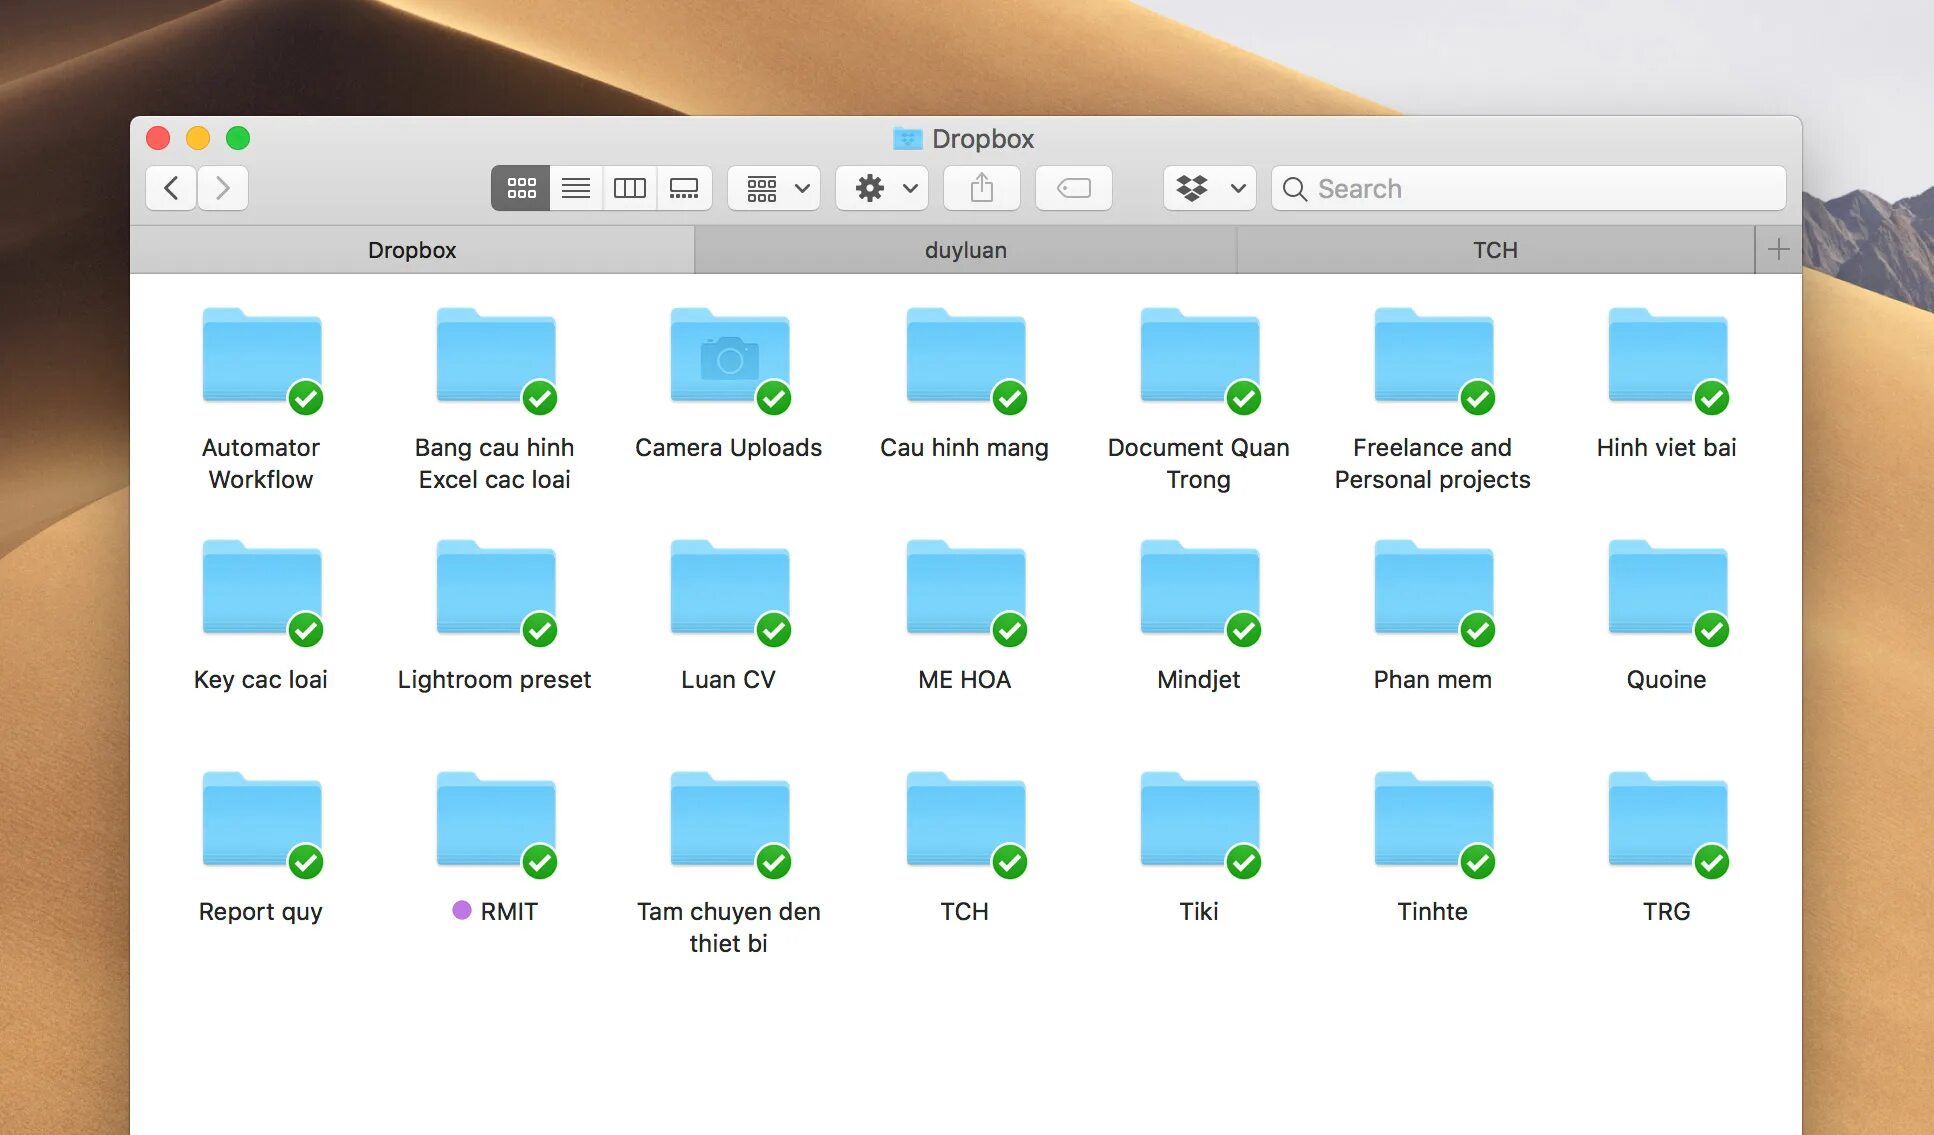Expand the Group By arrangement dropdown
Image resolution: width=1934 pixels, height=1135 pixels.
pyautogui.click(x=775, y=188)
